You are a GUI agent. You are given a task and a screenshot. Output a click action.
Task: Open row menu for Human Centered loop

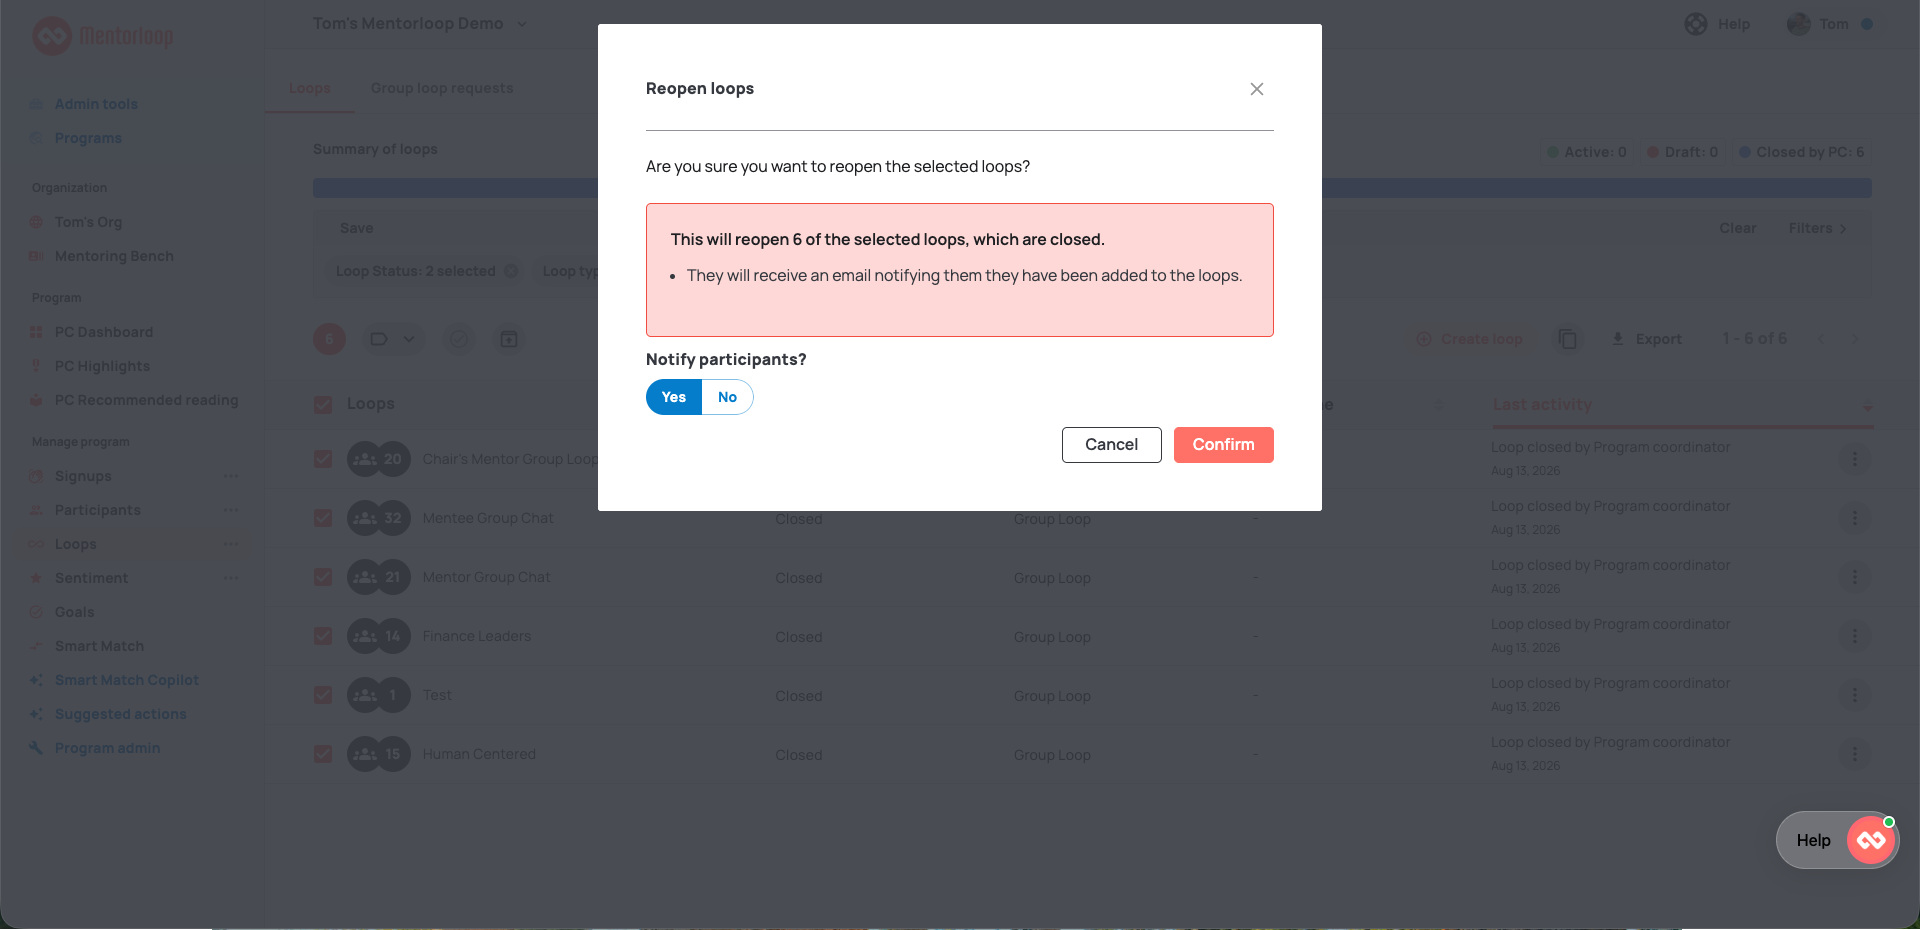1854,754
